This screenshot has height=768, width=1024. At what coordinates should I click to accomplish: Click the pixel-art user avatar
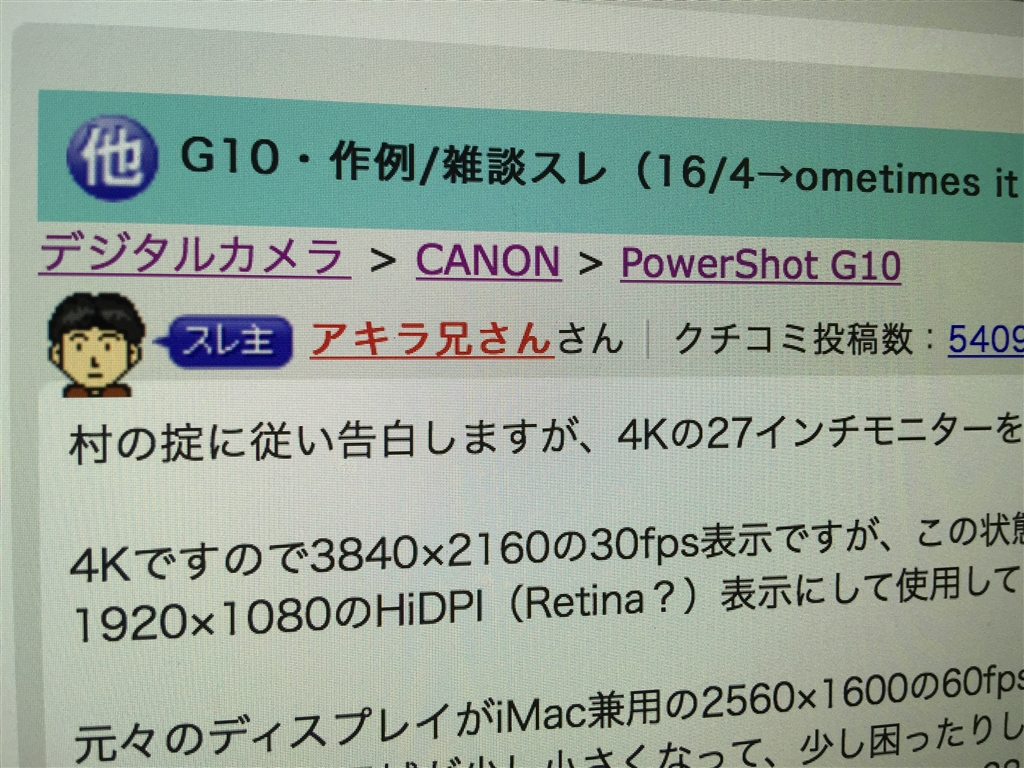coord(96,344)
